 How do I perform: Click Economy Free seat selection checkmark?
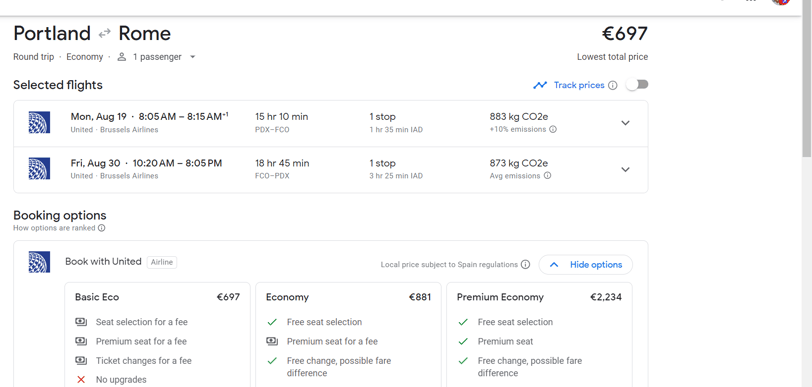click(272, 322)
